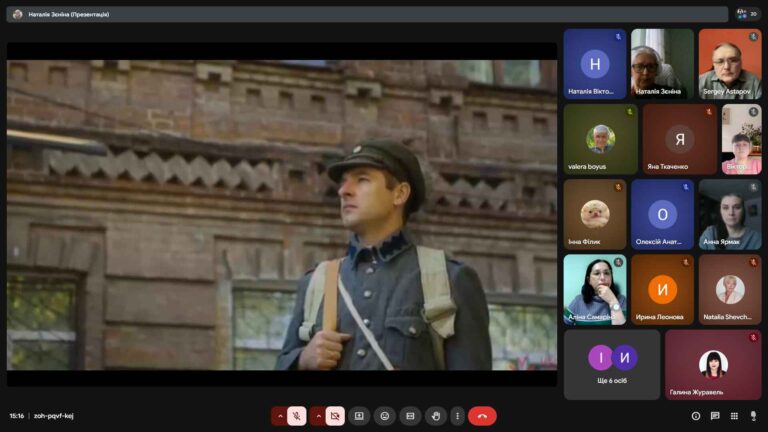Click mute indicator on Sergey Astapov tile

[753, 37]
